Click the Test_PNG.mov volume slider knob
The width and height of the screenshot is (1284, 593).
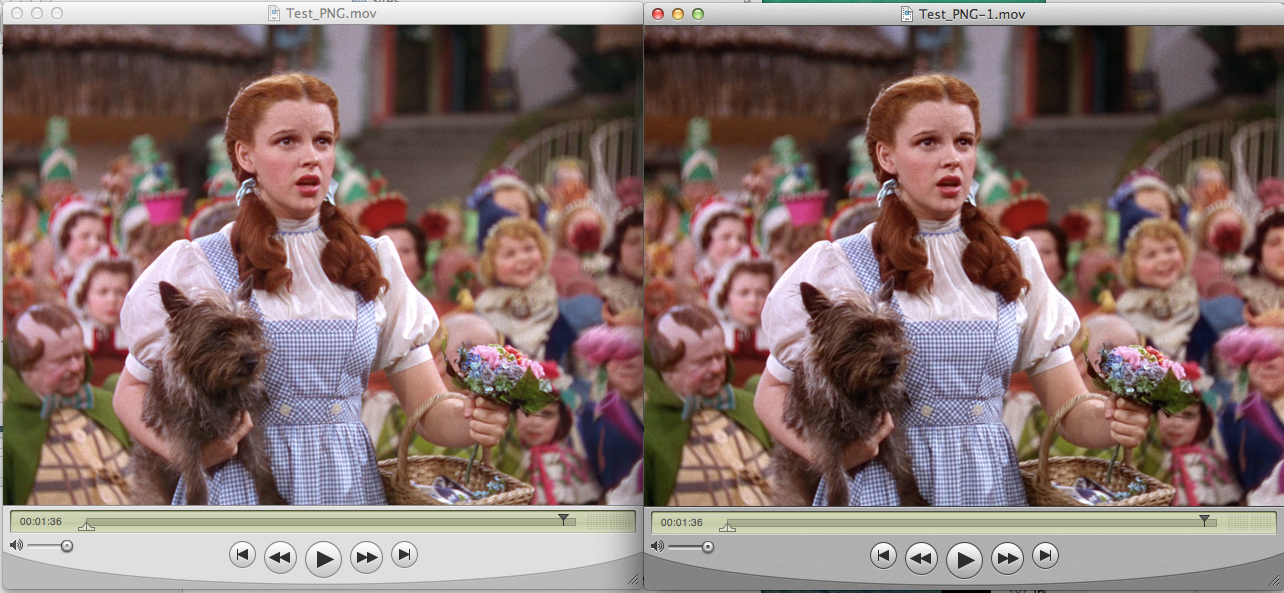tap(67, 546)
